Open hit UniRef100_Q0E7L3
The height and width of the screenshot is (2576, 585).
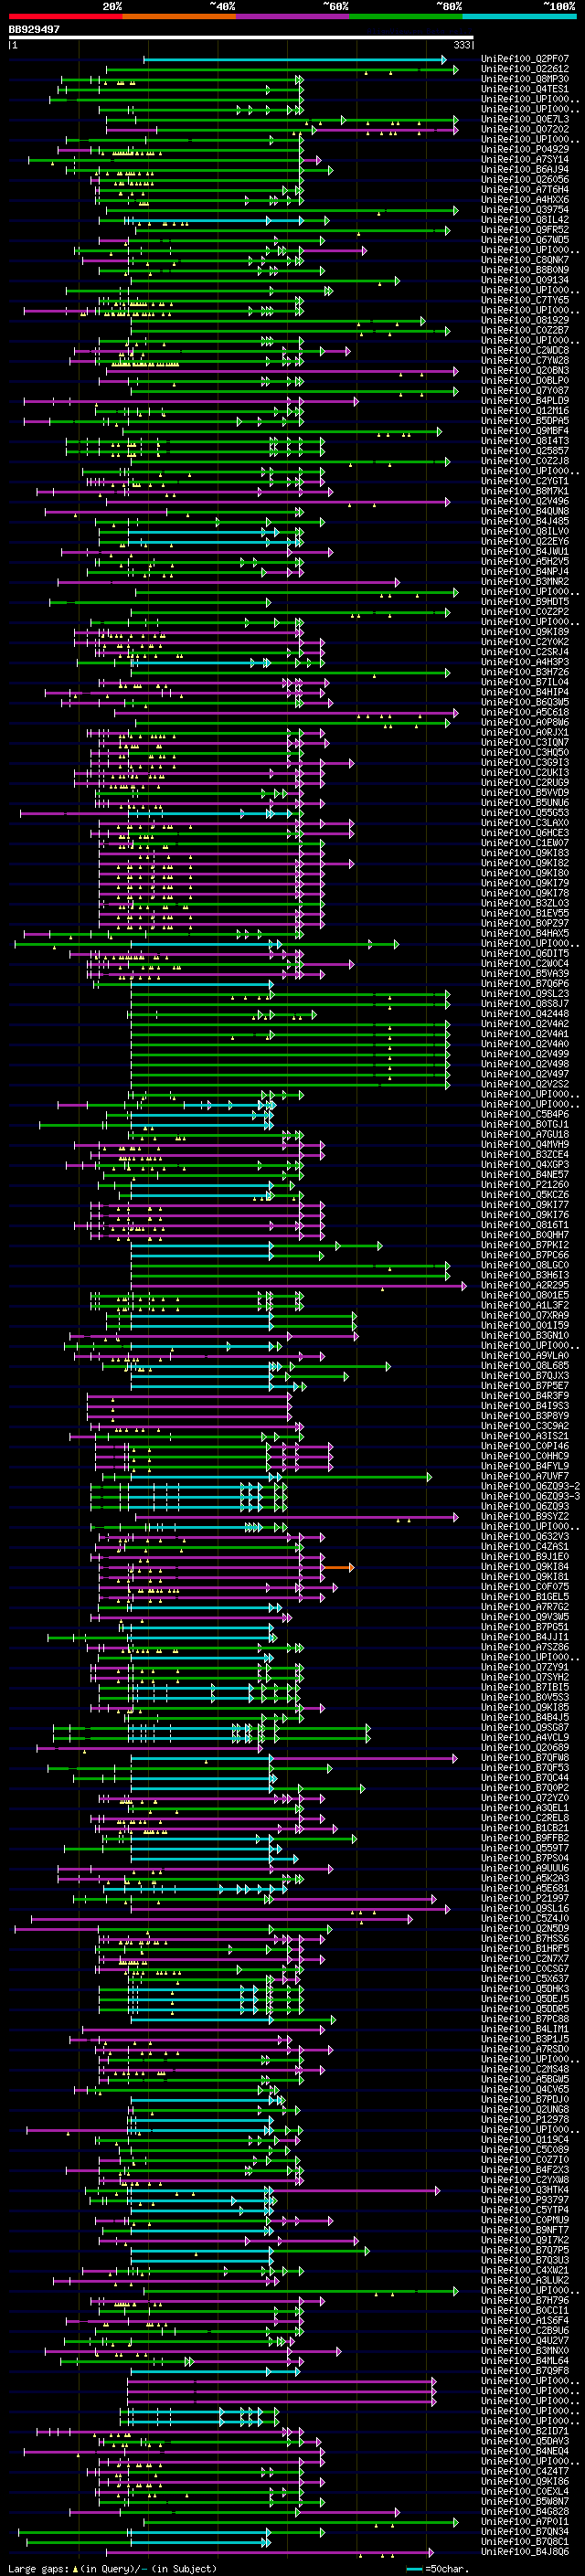click(524, 119)
